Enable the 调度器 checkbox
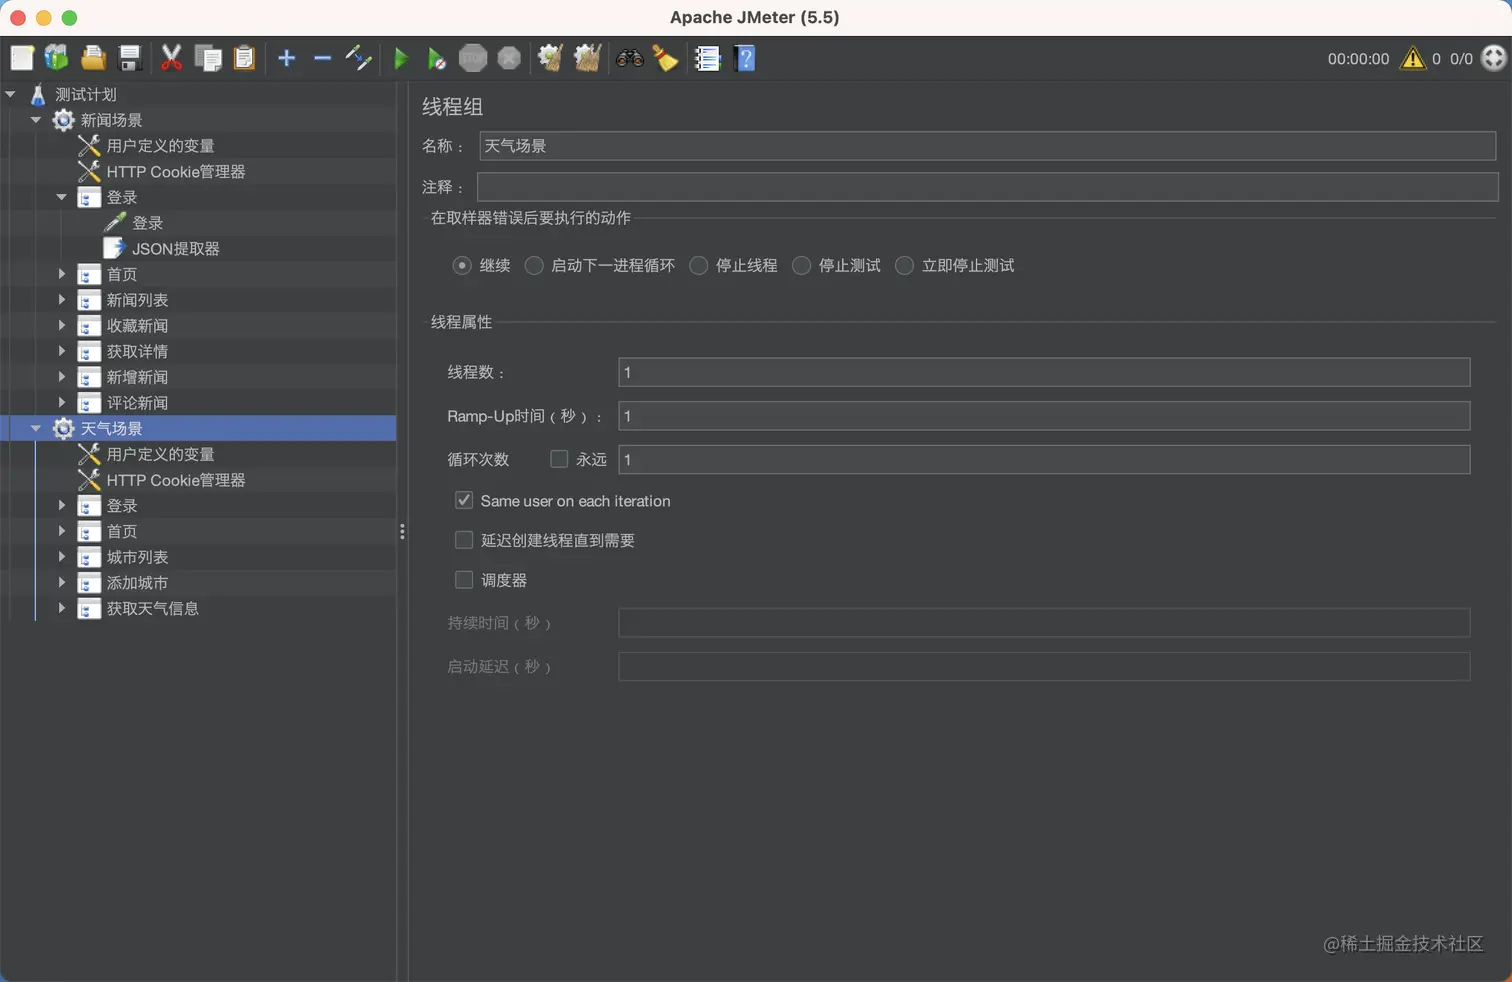Viewport: 1512px width, 982px height. (464, 580)
